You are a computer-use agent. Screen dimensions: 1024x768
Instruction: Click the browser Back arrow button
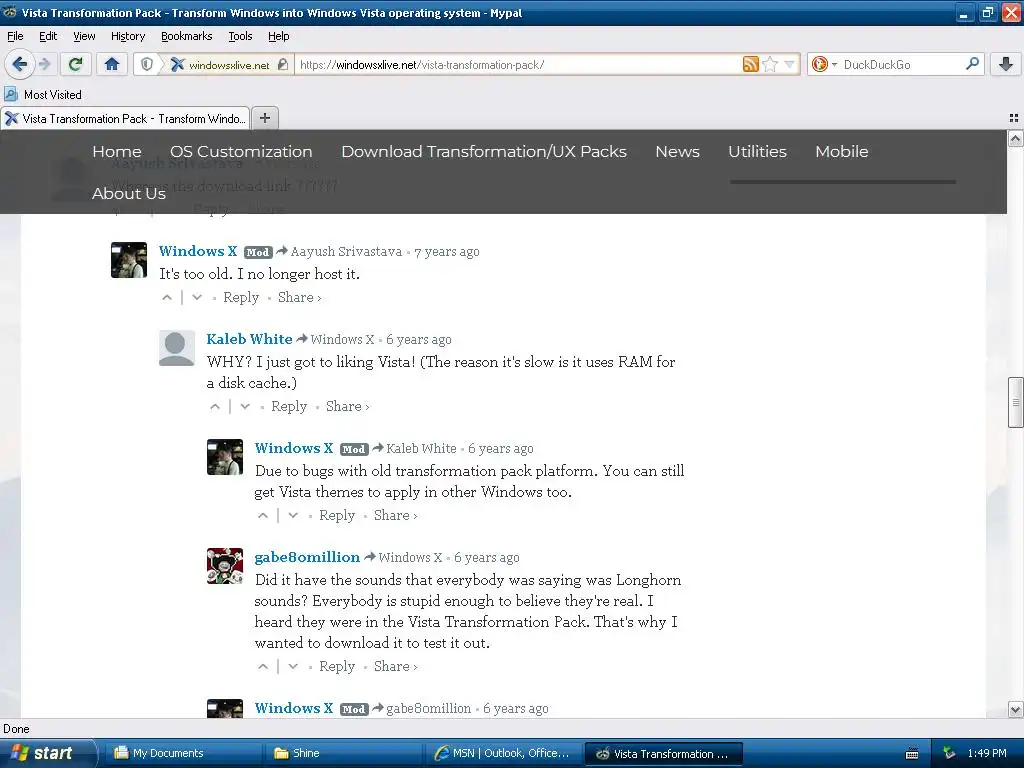click(19, 64)
